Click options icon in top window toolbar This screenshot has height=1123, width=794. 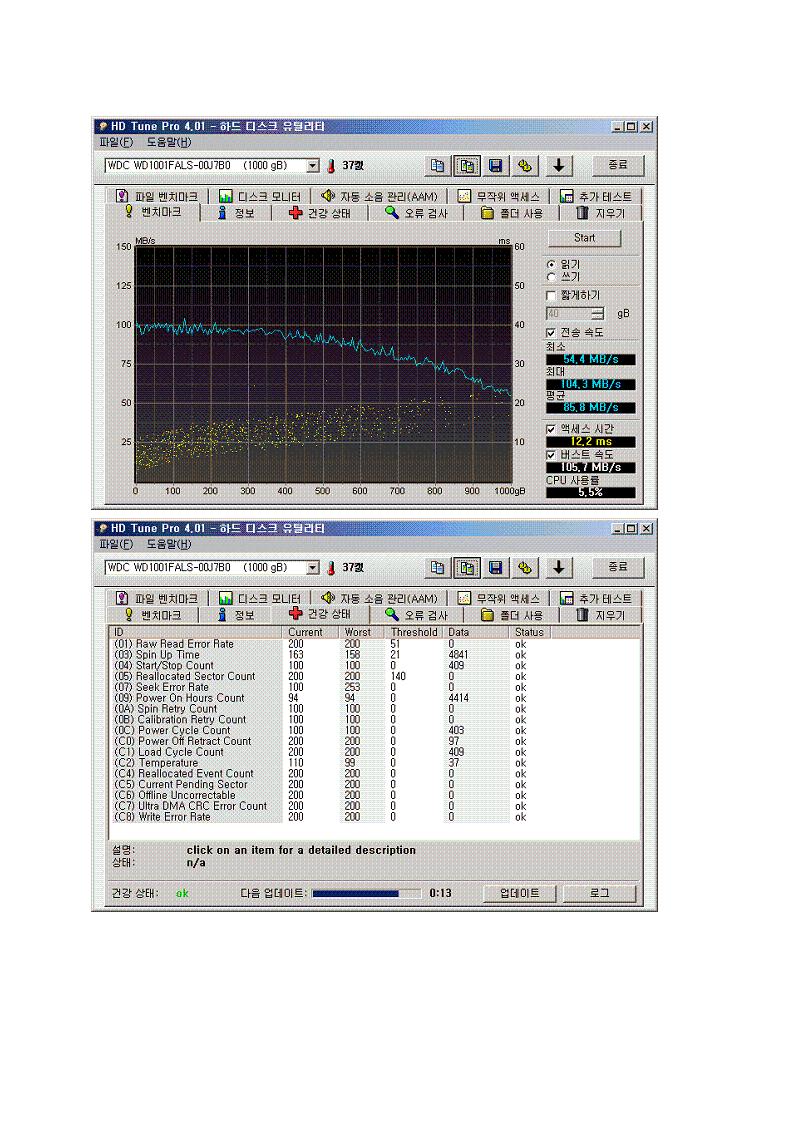click(x=525, y=165)
